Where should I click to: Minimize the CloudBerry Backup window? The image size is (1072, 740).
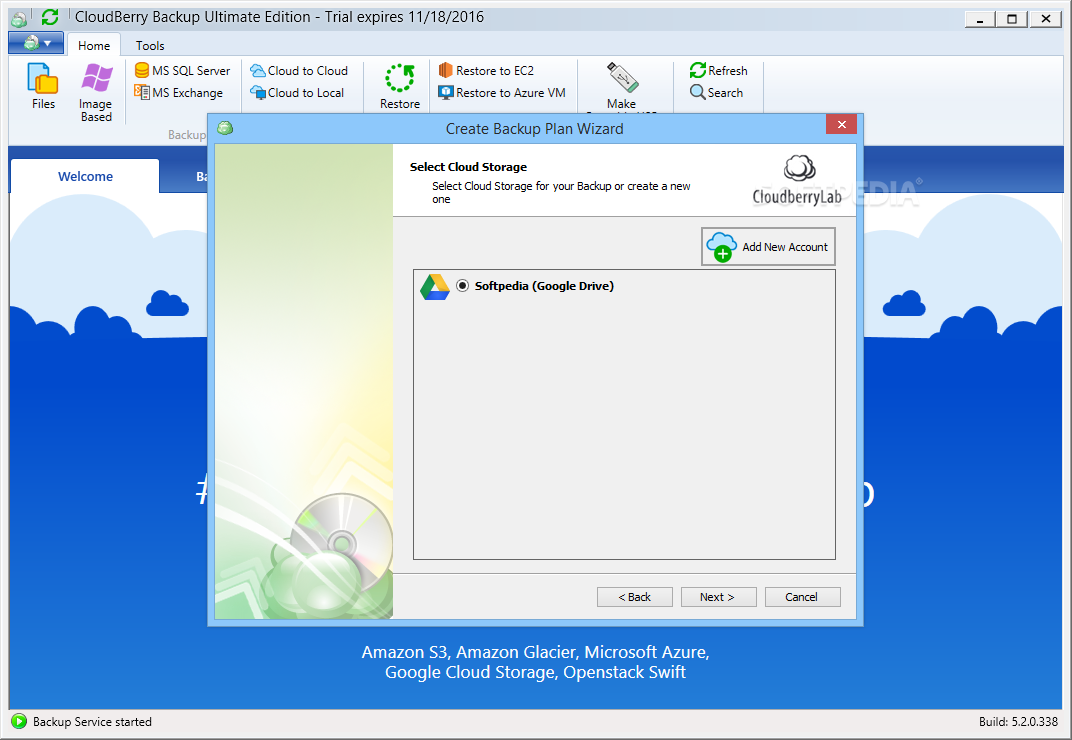(980, 19)
